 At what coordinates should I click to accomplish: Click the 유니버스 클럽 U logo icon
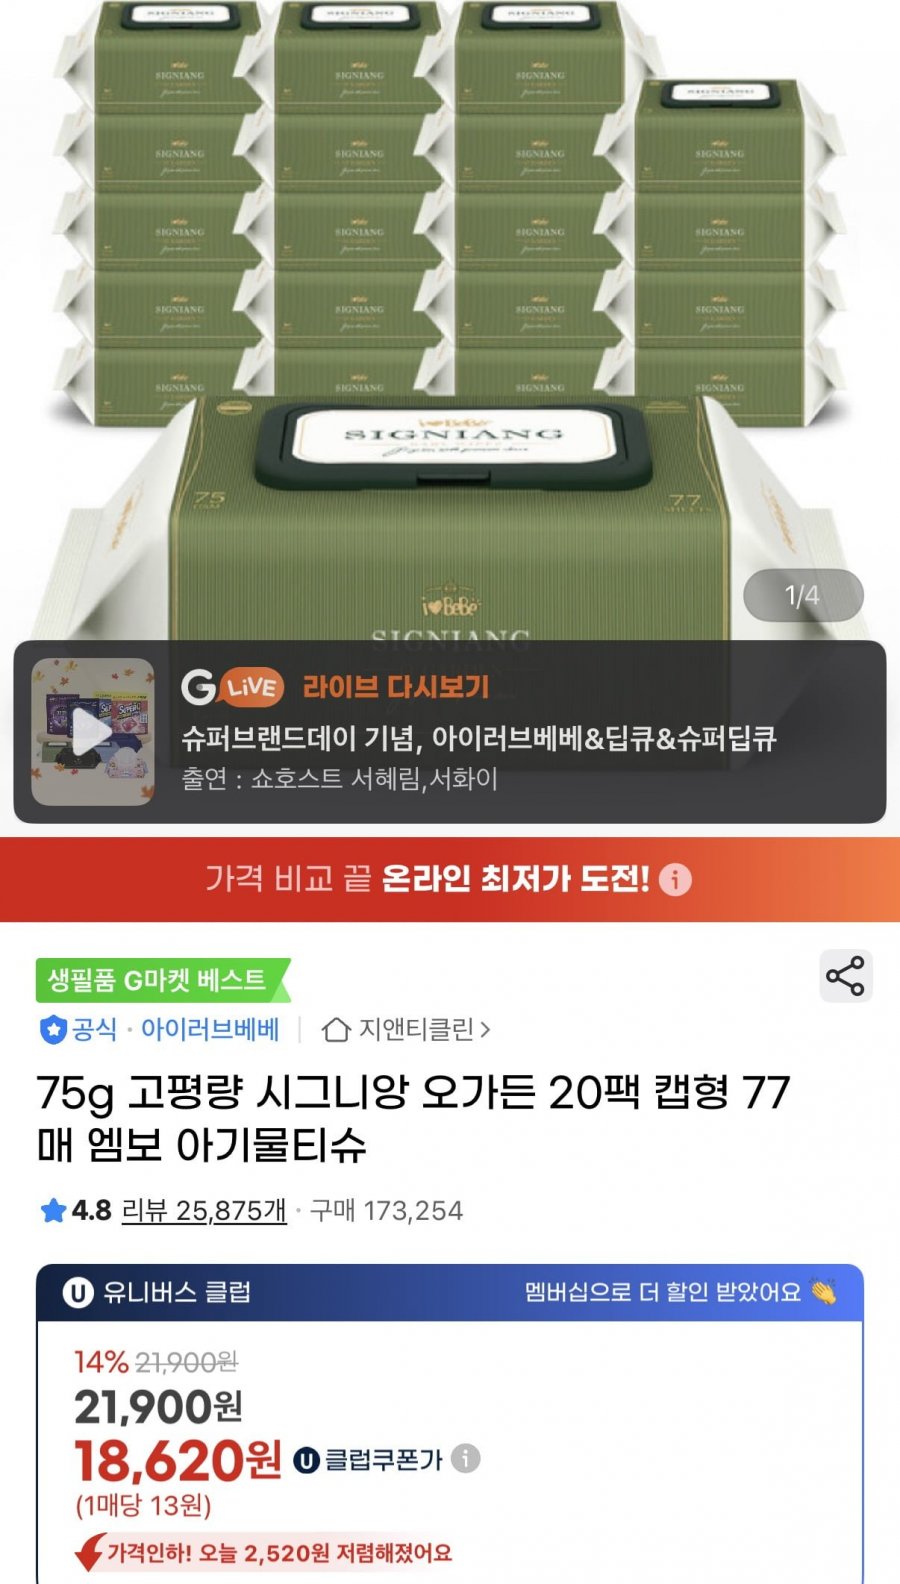pos(78,1293)
